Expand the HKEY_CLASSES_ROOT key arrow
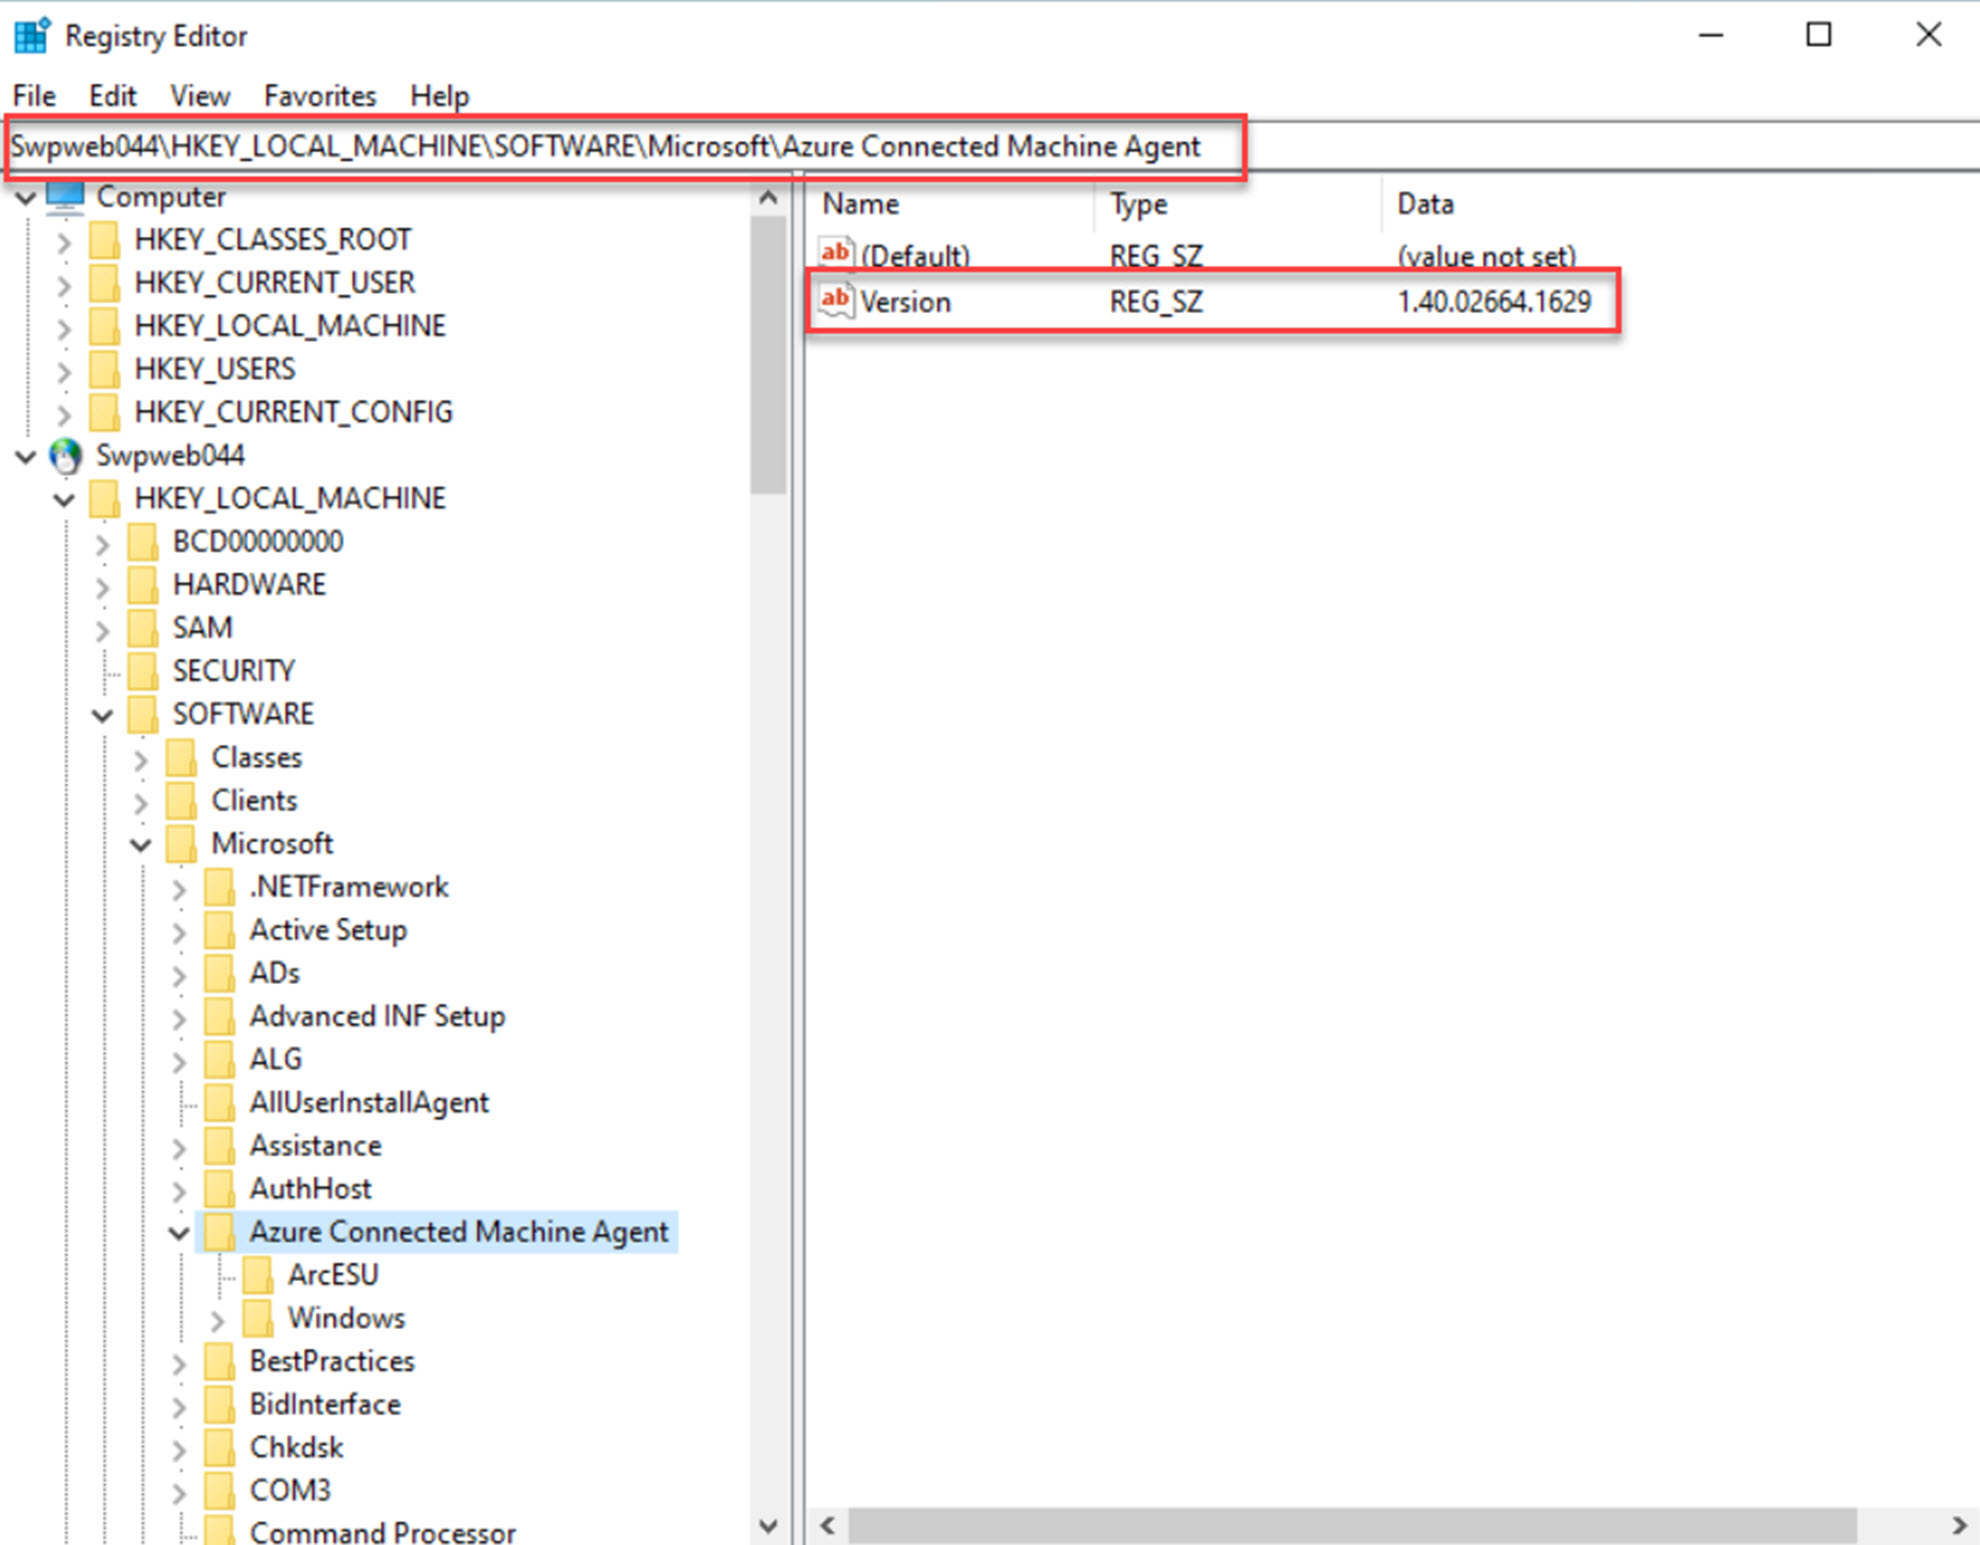1980x1545 pixels. (x=64, y=240)
